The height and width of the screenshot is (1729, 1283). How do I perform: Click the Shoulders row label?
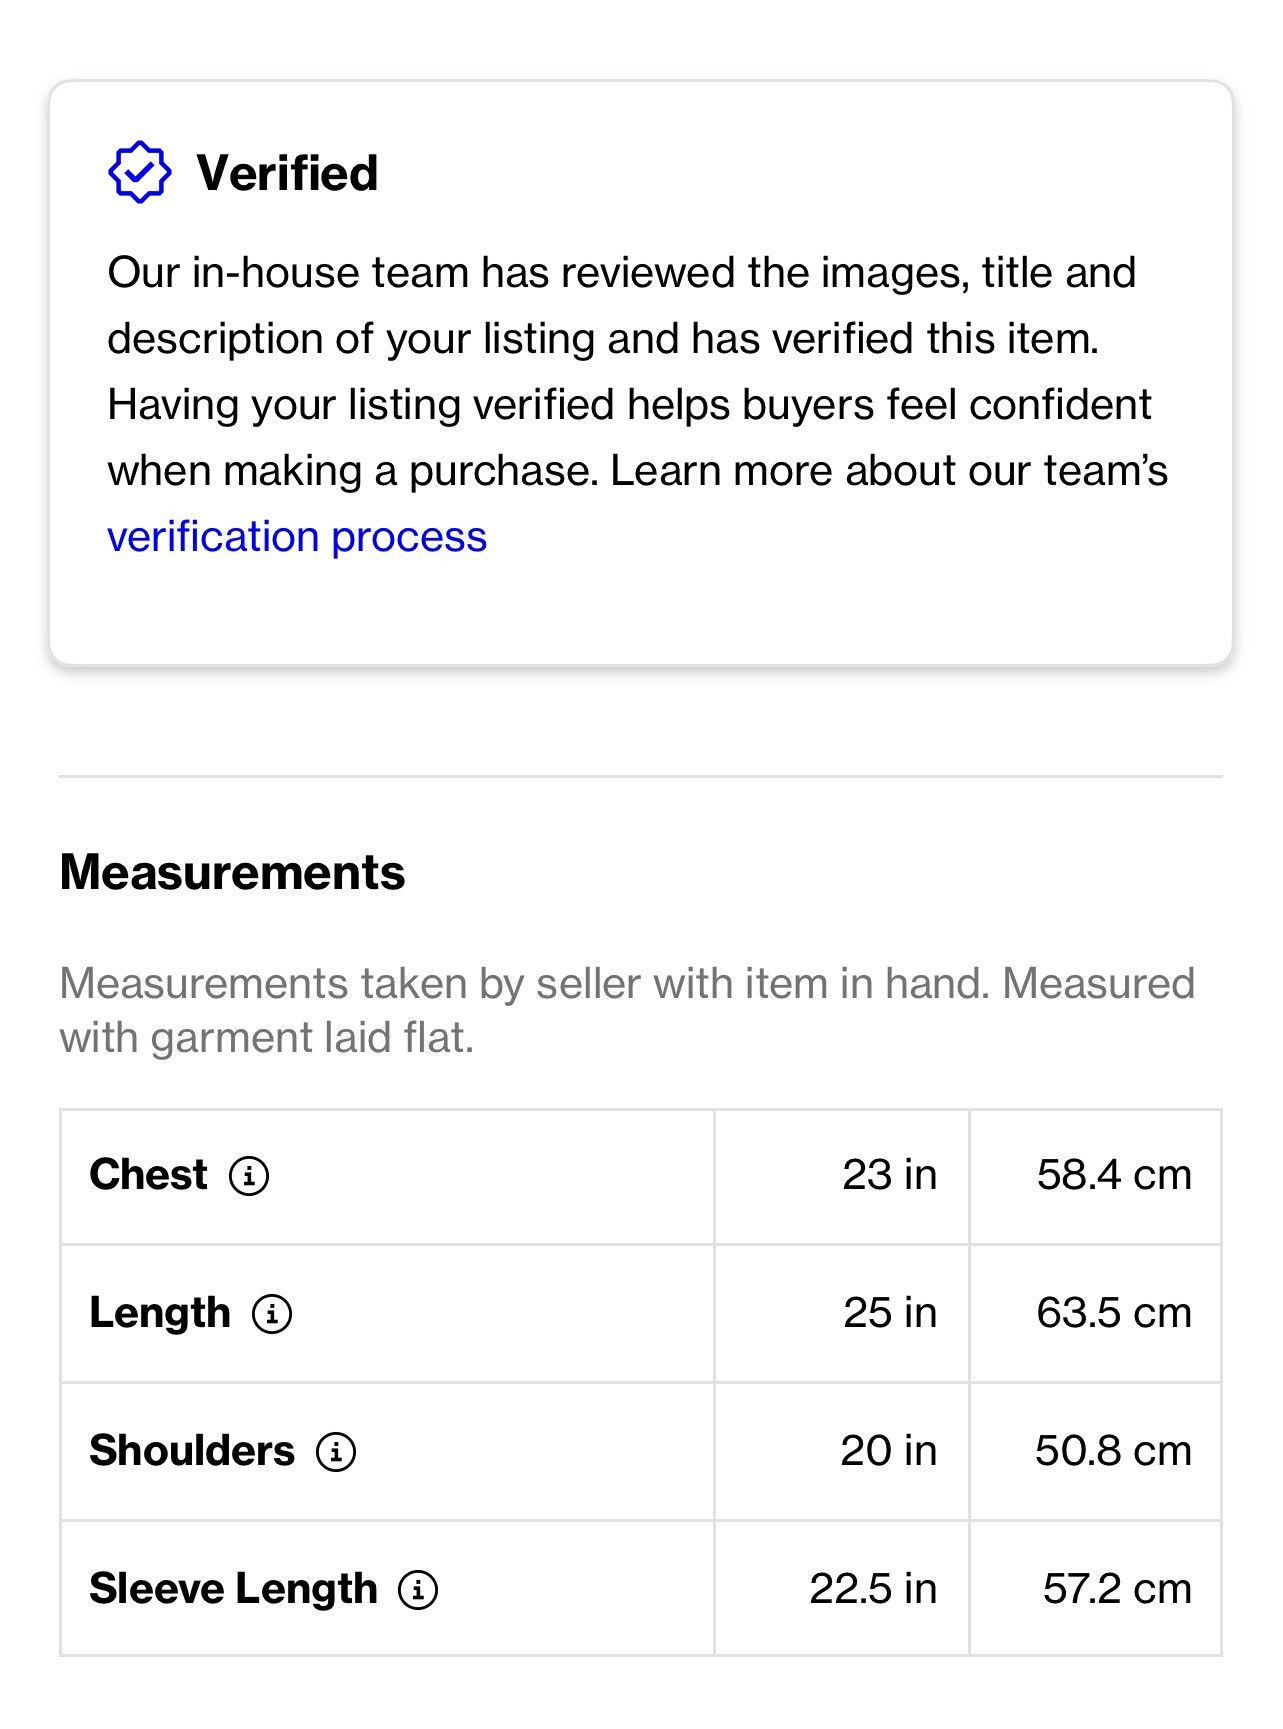192,1451
